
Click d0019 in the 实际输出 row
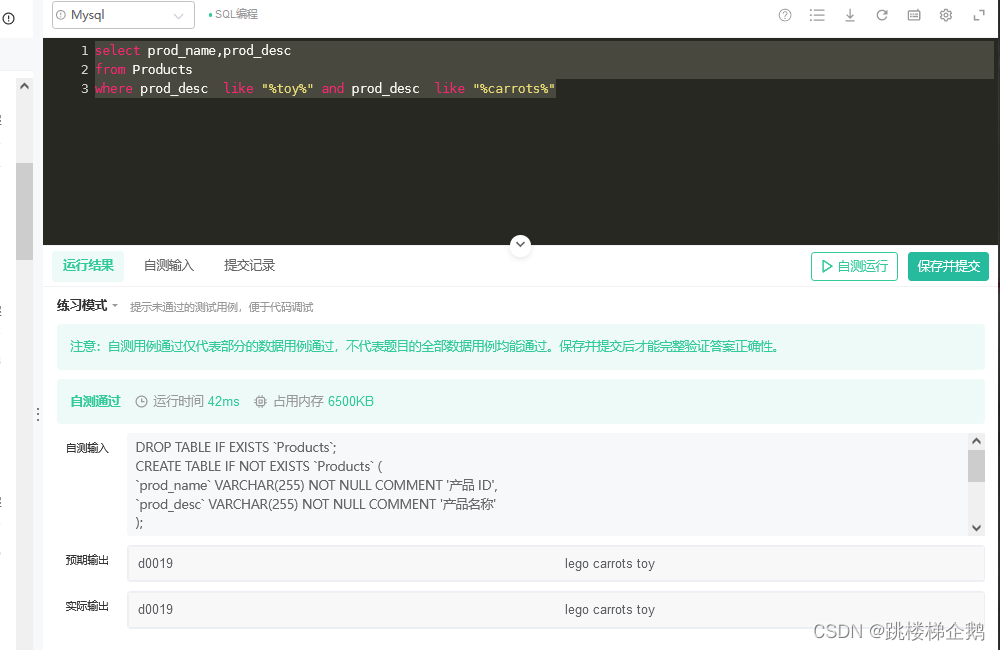pos(156,609)
